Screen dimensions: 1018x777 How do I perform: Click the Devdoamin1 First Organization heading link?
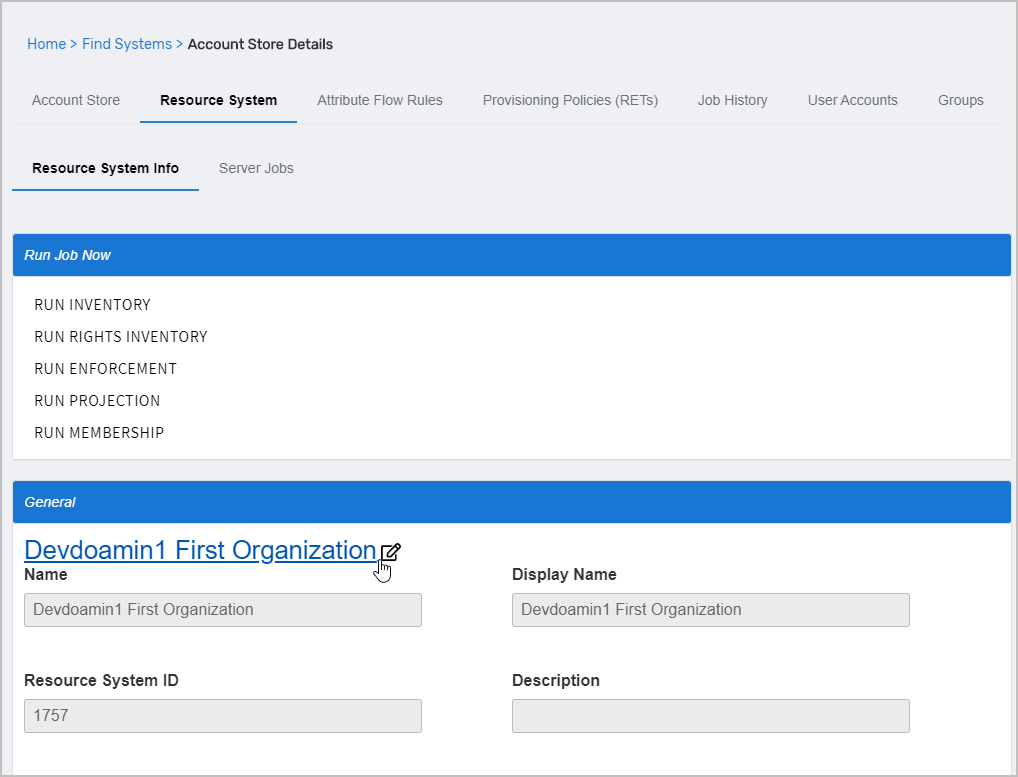tap(200, 550)
